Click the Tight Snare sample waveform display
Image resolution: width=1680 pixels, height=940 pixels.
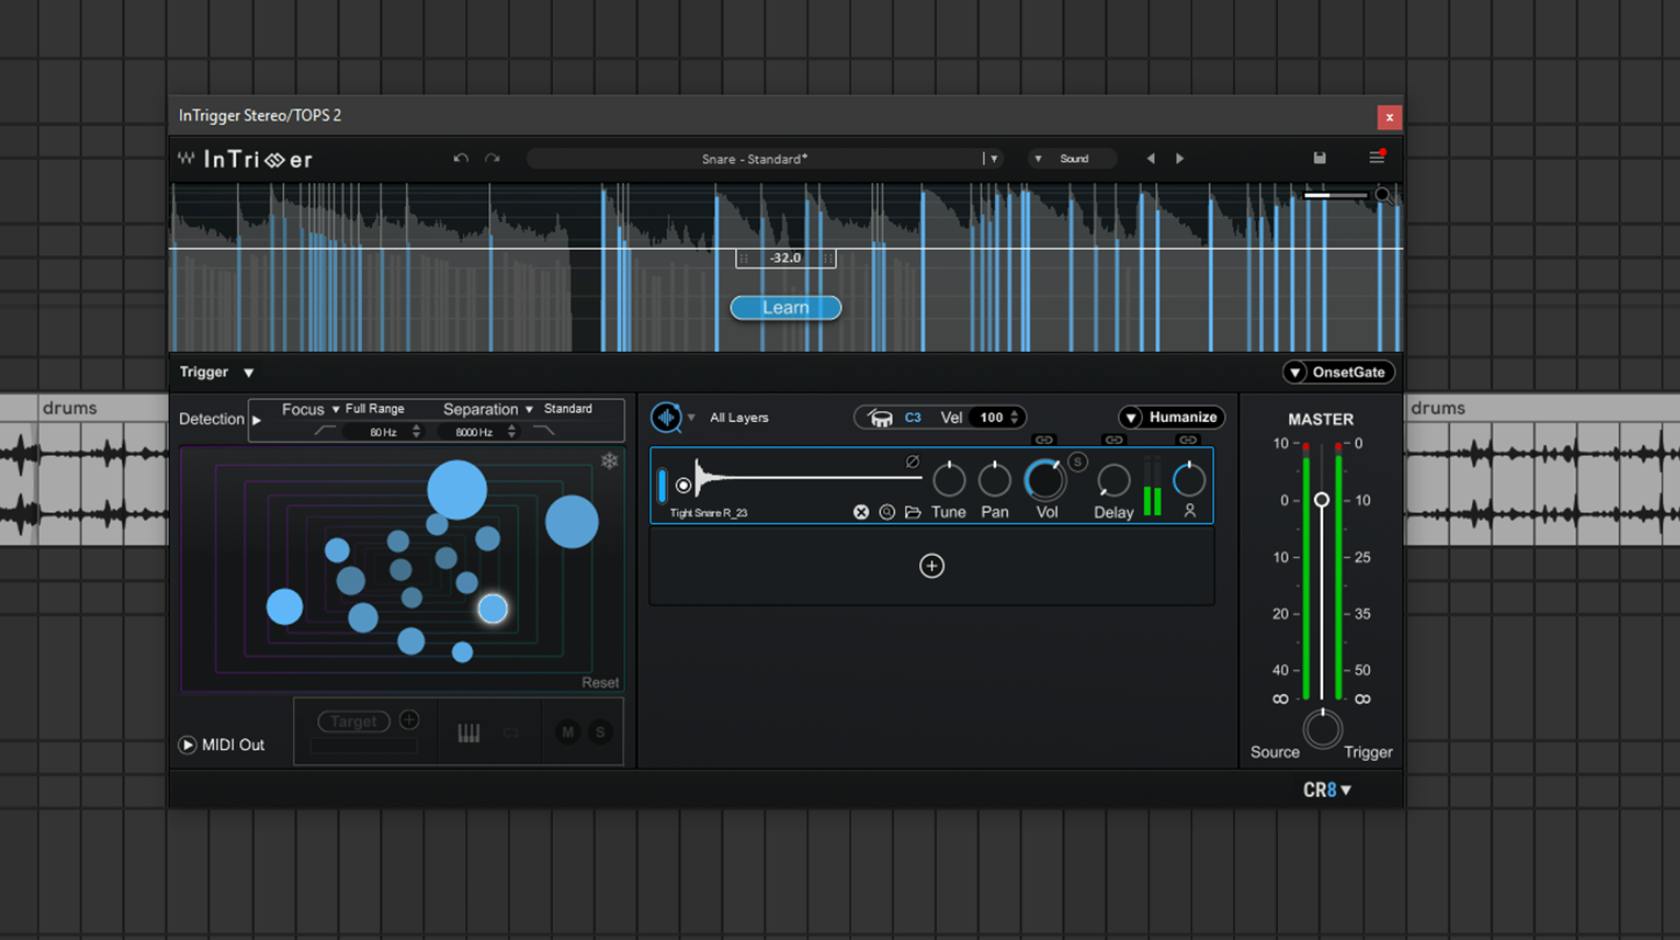pos(807,478)
